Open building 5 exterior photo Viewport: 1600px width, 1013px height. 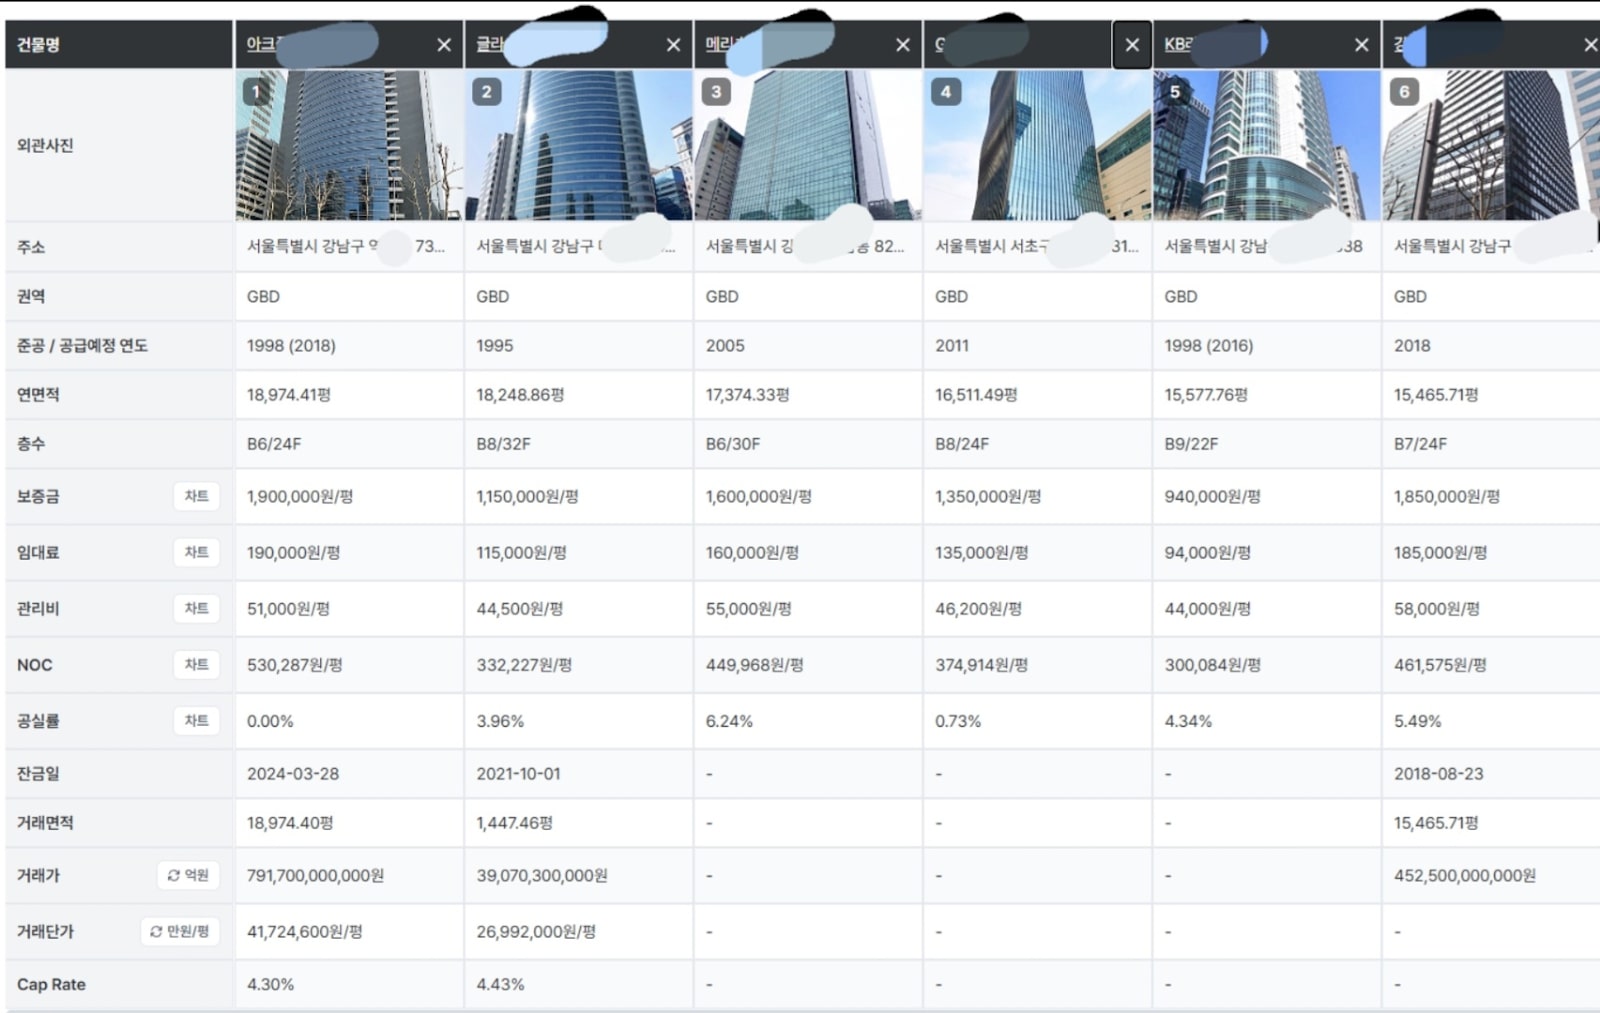(1266, 145)
